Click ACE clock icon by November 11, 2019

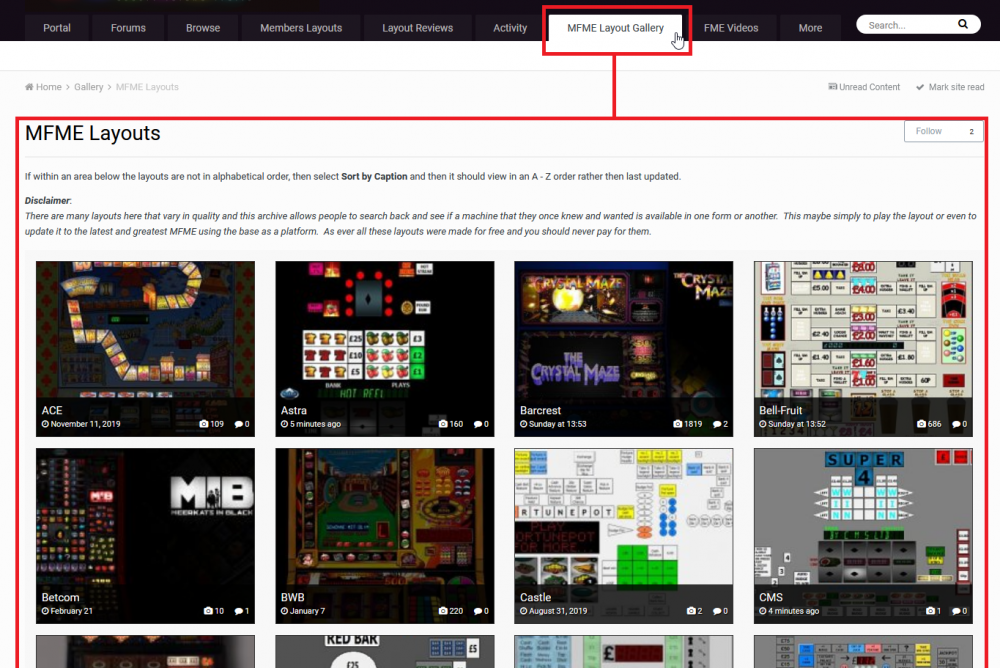click(x=45, y=424)
